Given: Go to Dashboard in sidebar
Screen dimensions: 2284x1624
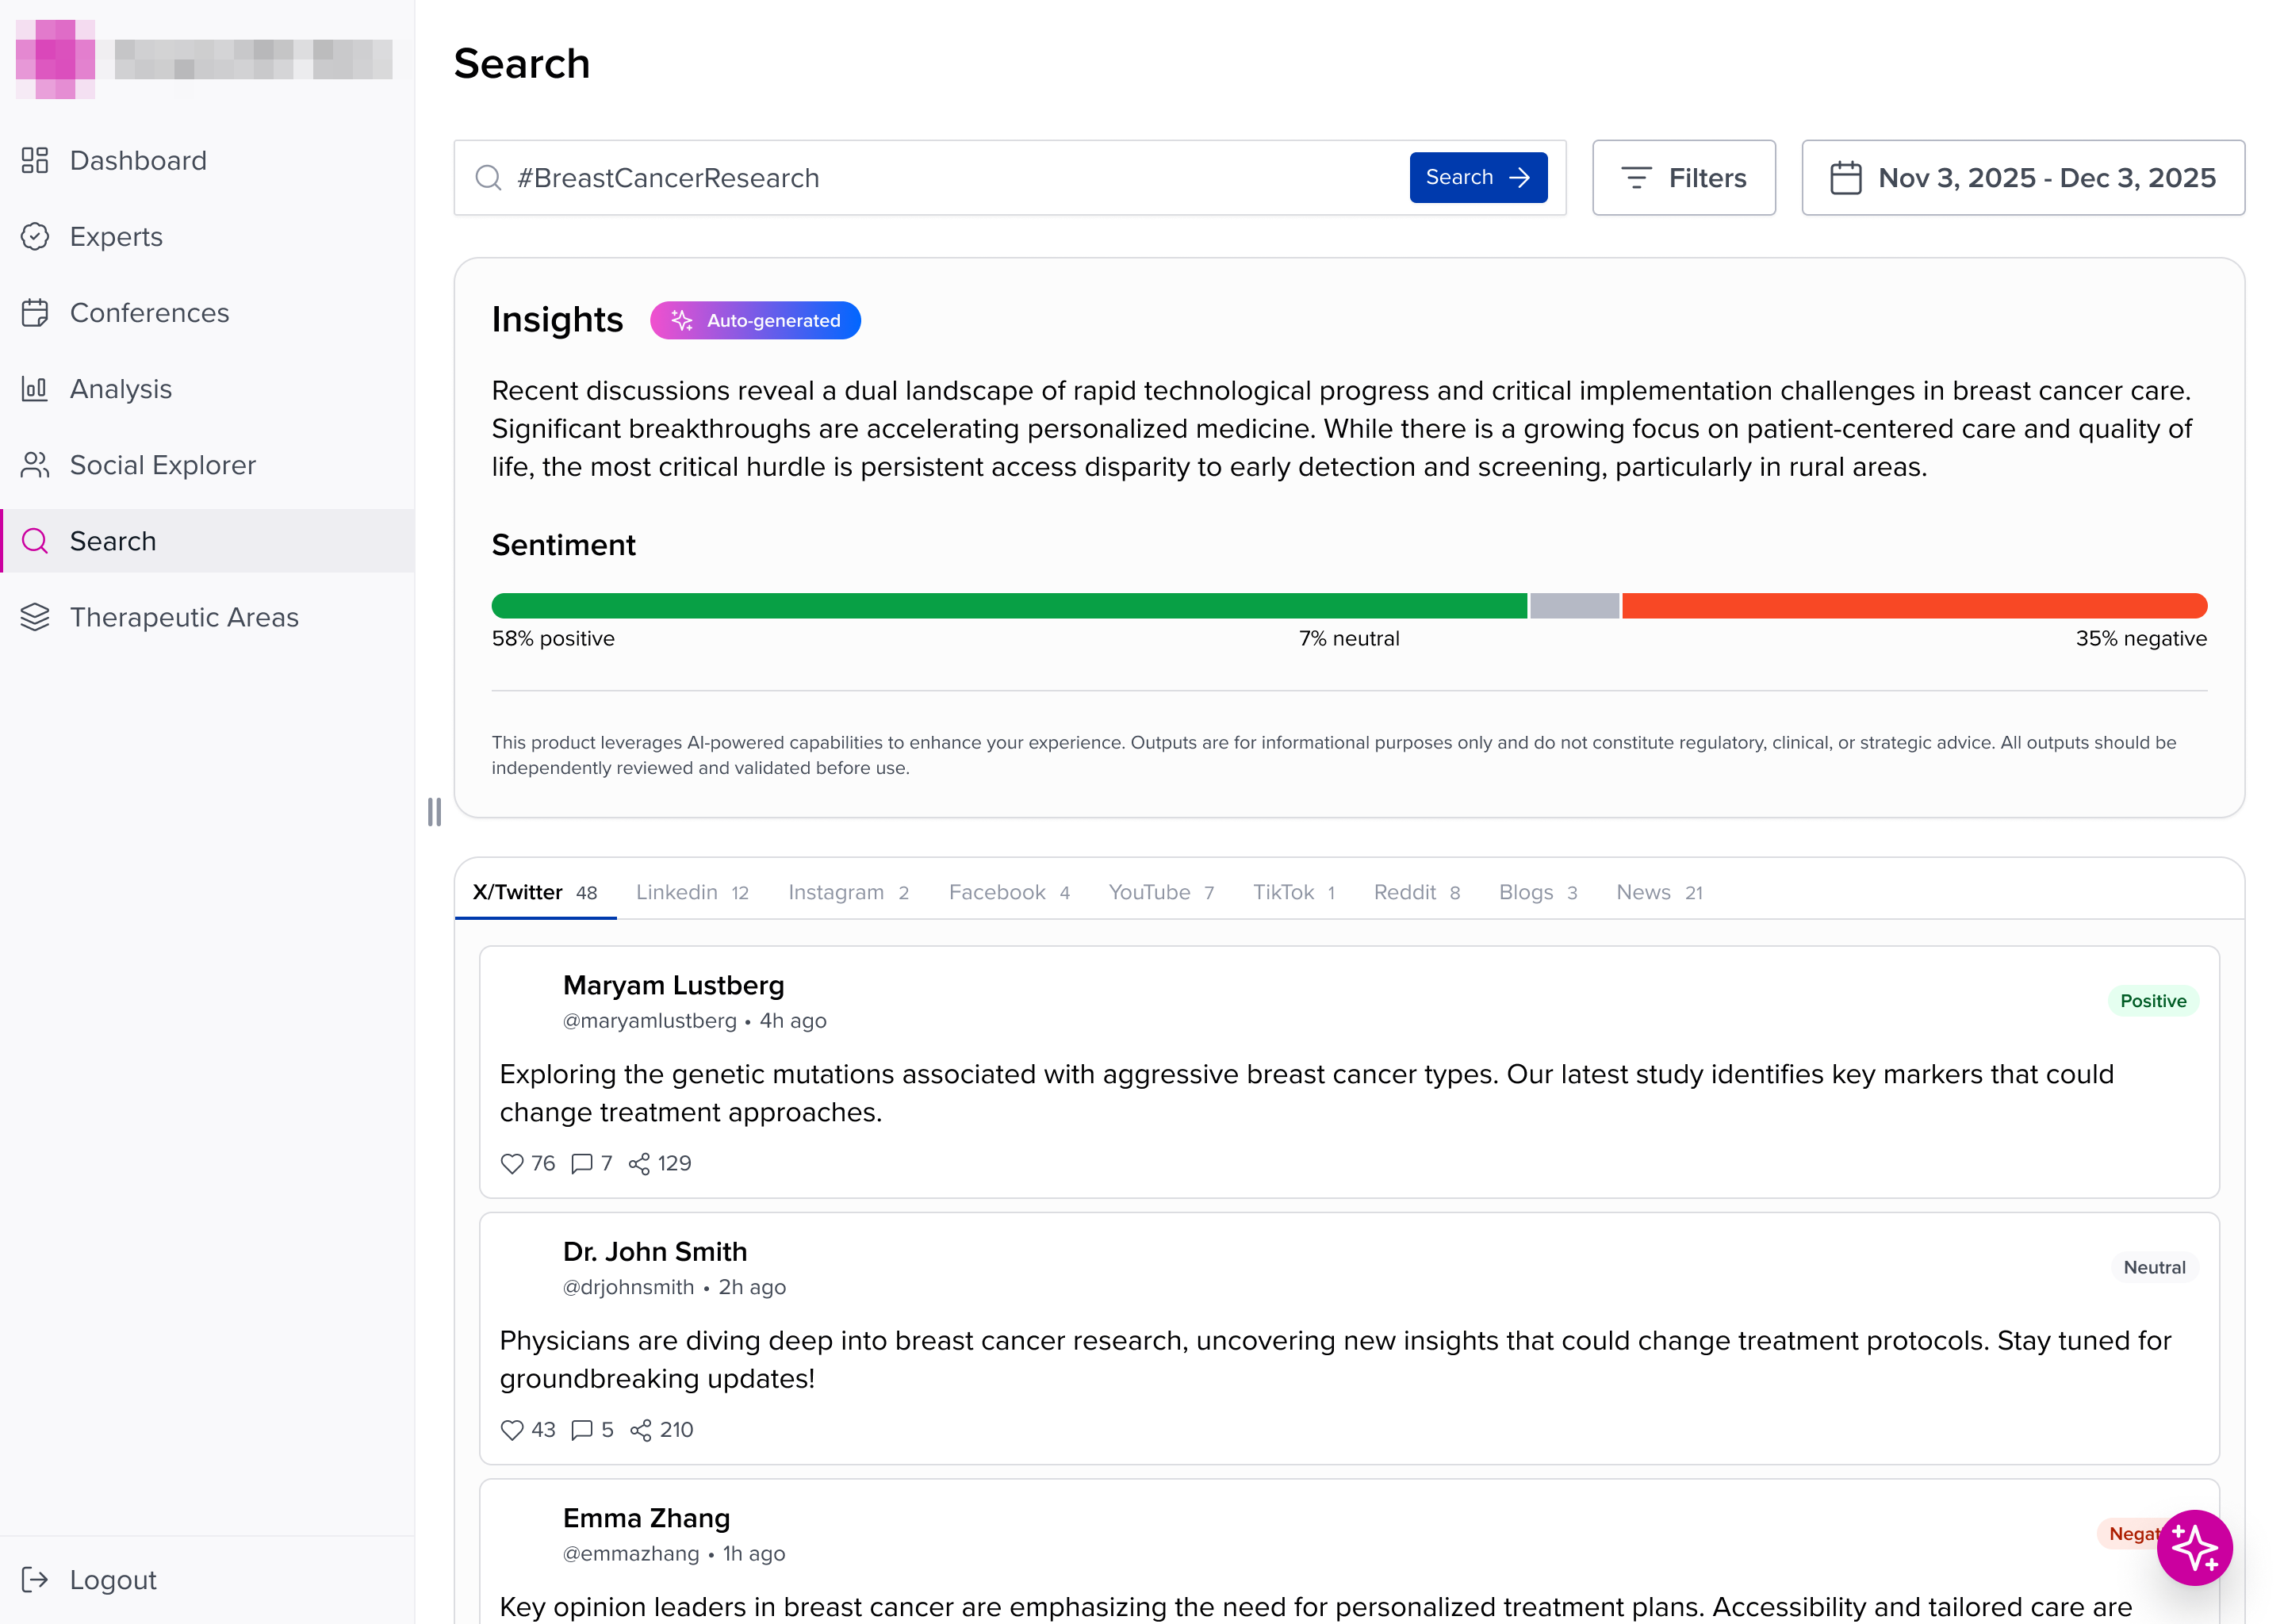Looking at the screenshot, I should coord(207,160).
